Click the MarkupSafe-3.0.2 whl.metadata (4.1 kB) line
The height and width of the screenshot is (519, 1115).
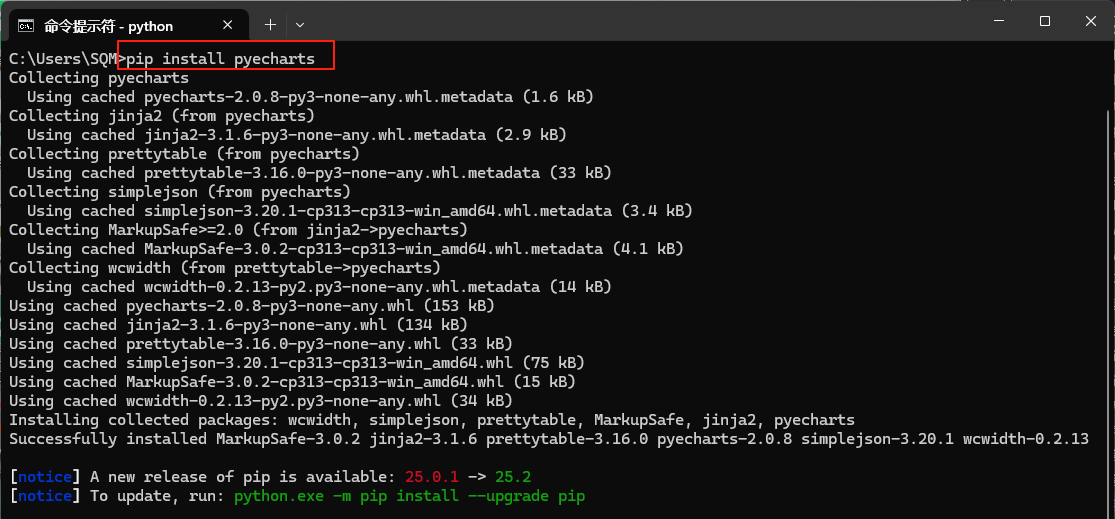356,249
